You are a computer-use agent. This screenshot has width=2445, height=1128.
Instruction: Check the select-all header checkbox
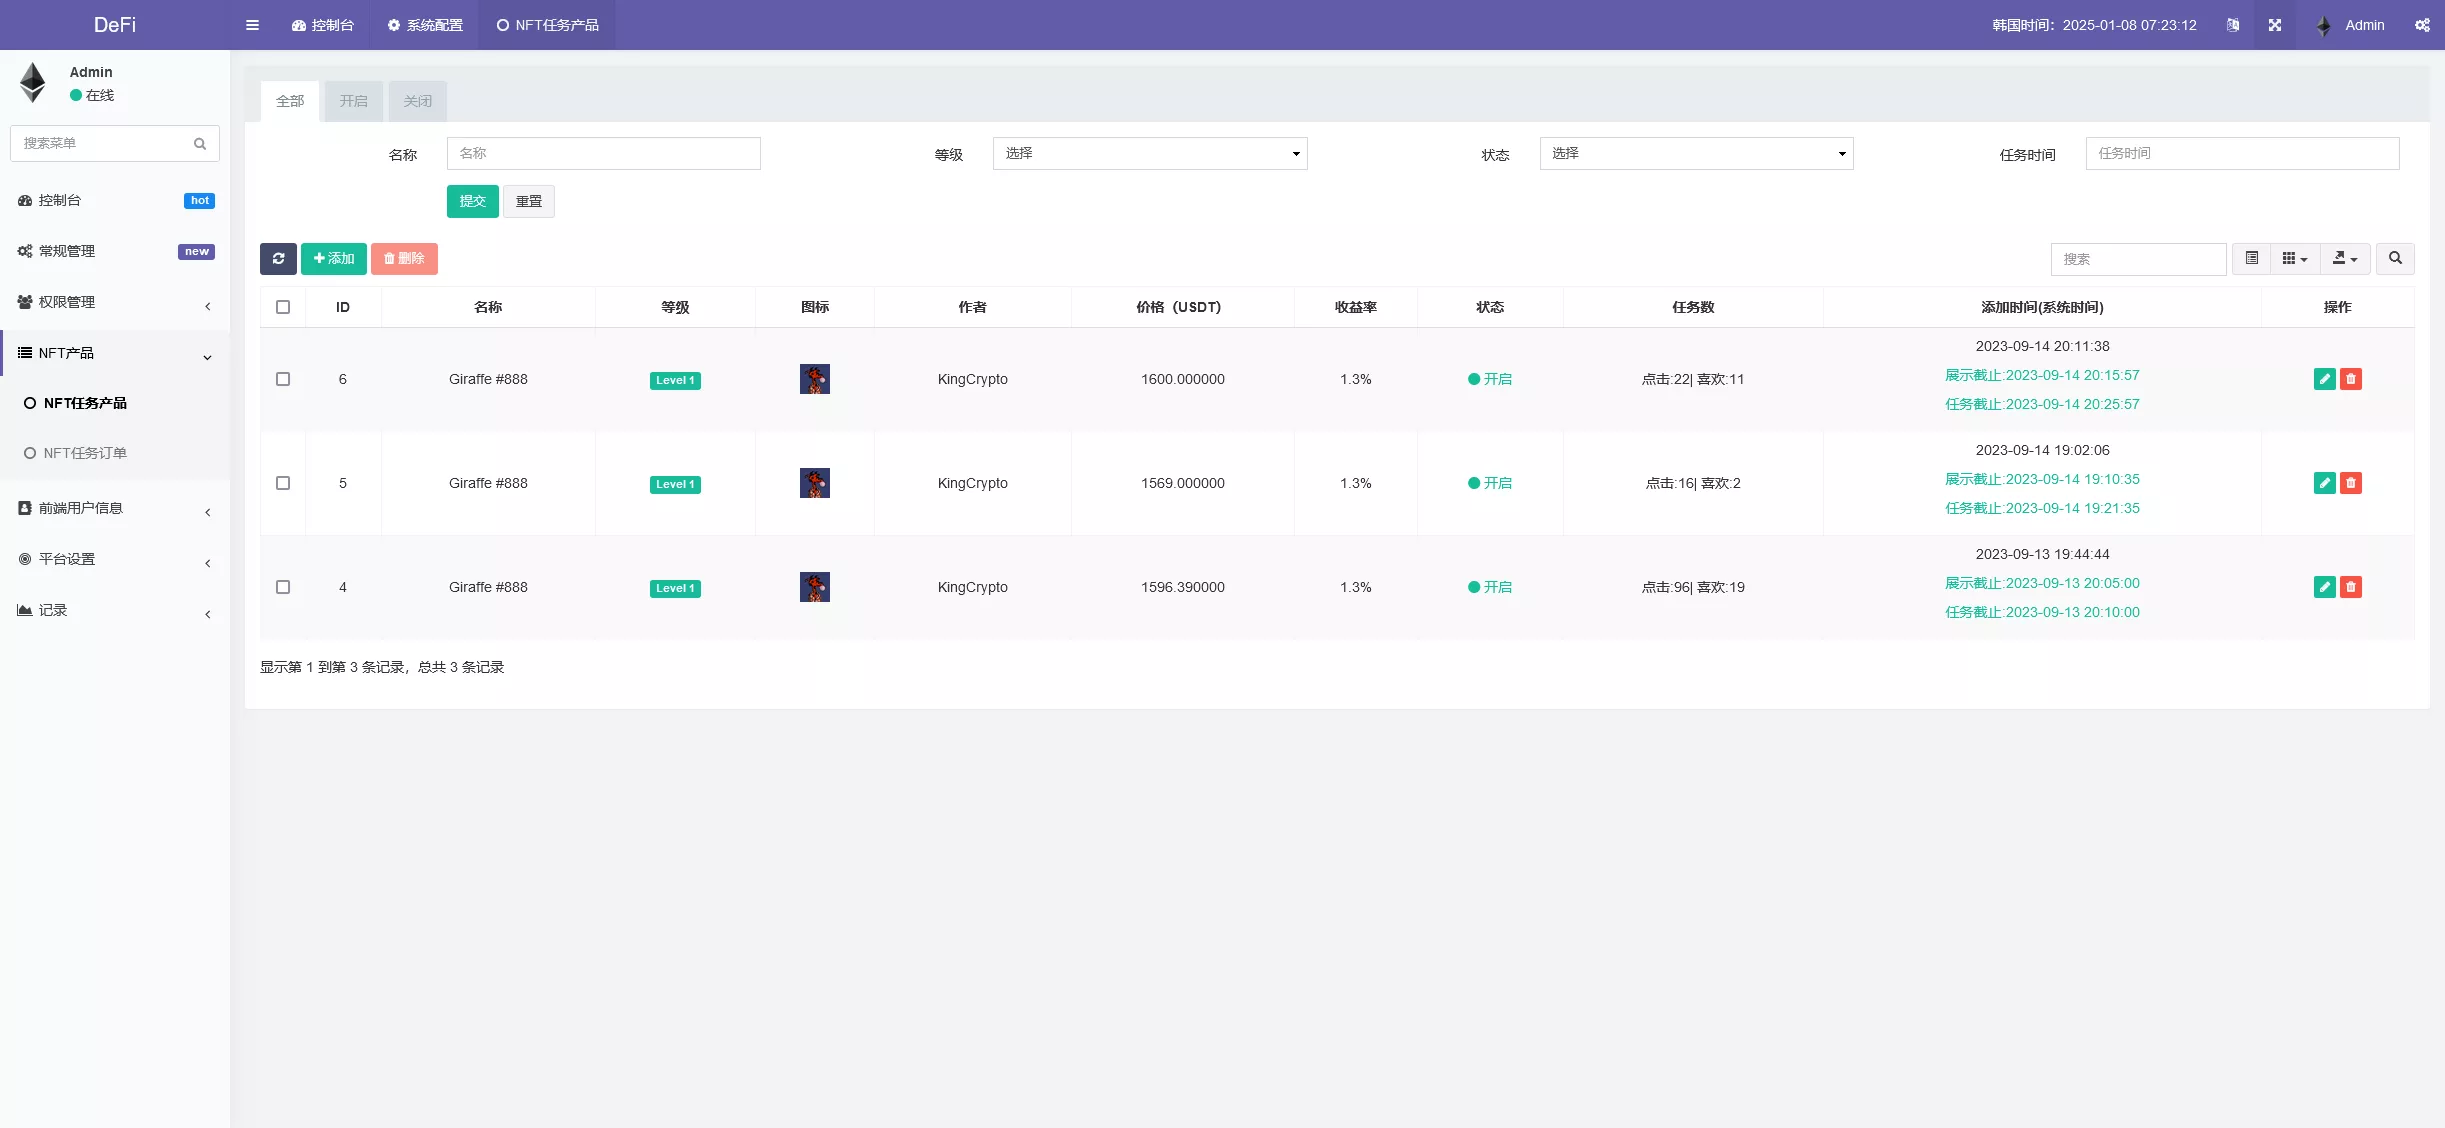[x=283, y=307]
